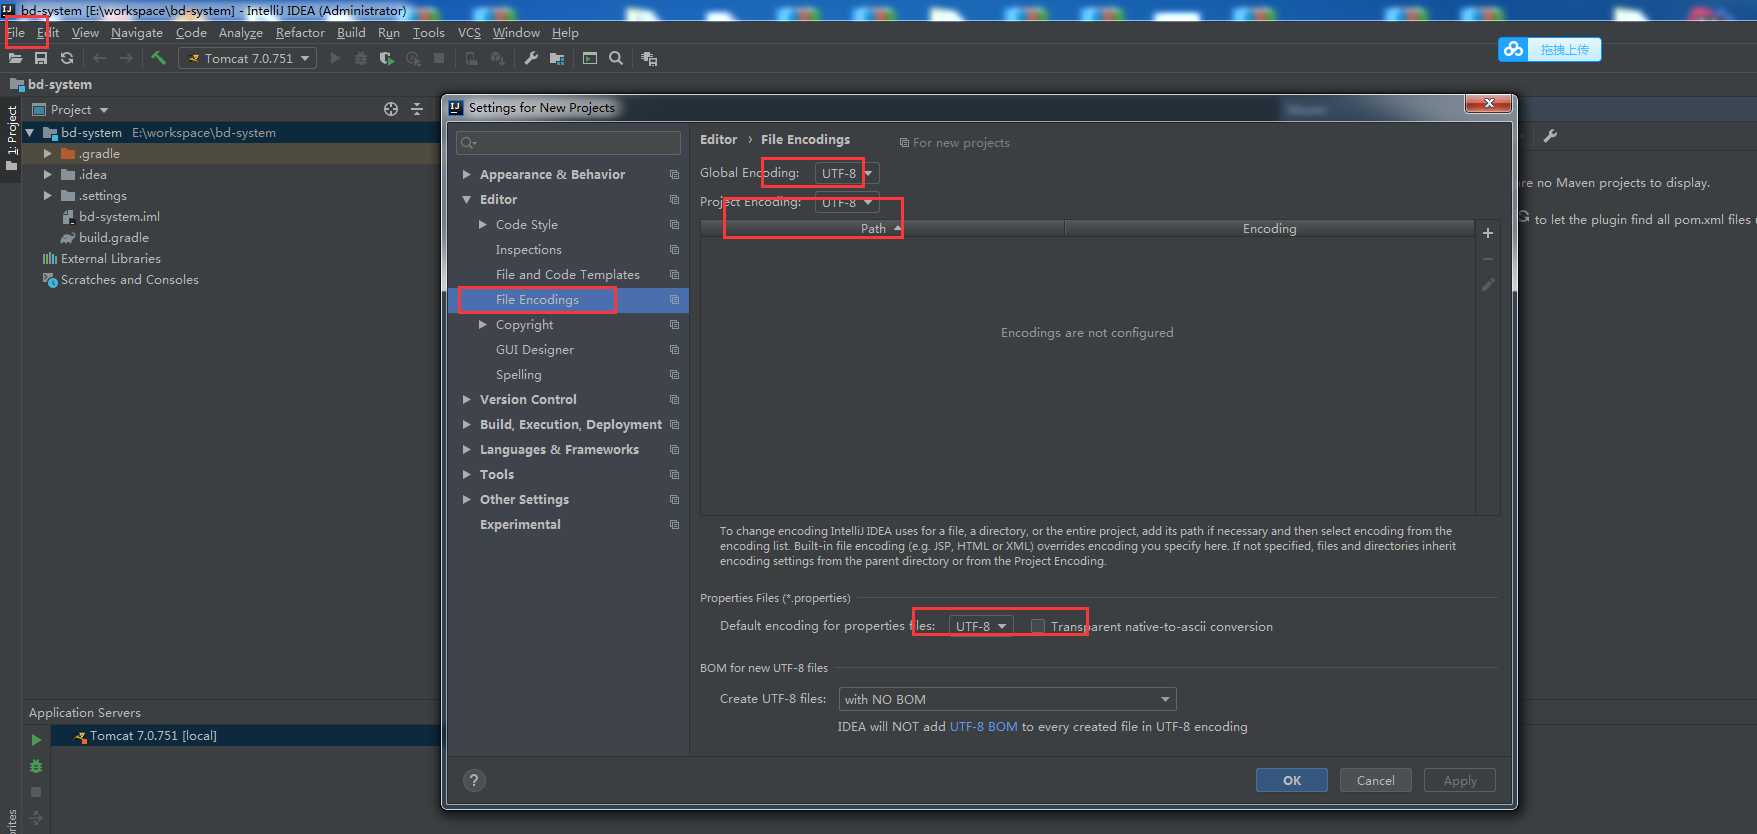Click the Open folder toolbar icon

[x=15, y=59]
